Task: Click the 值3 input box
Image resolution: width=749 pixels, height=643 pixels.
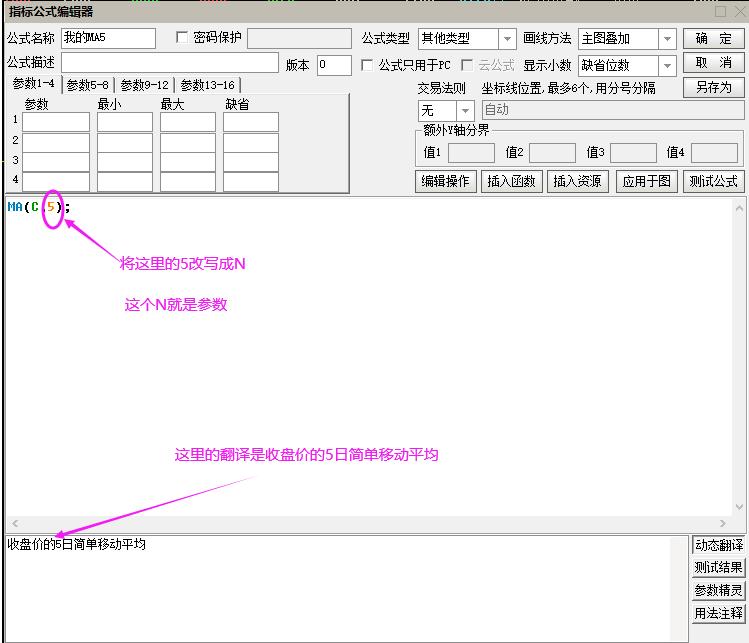Action: pos(633,153)
